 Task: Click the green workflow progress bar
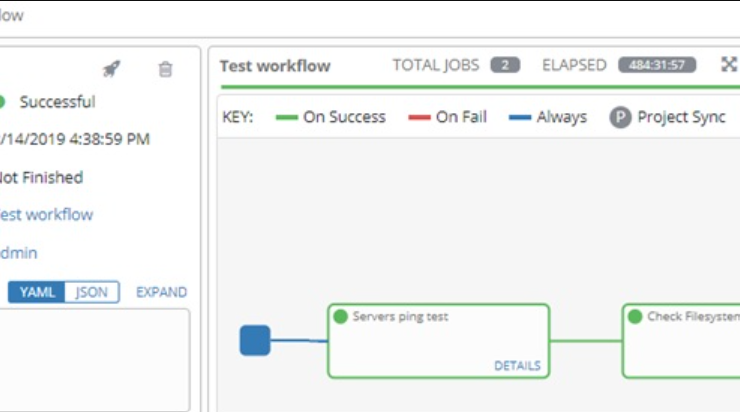pos(480,87)
